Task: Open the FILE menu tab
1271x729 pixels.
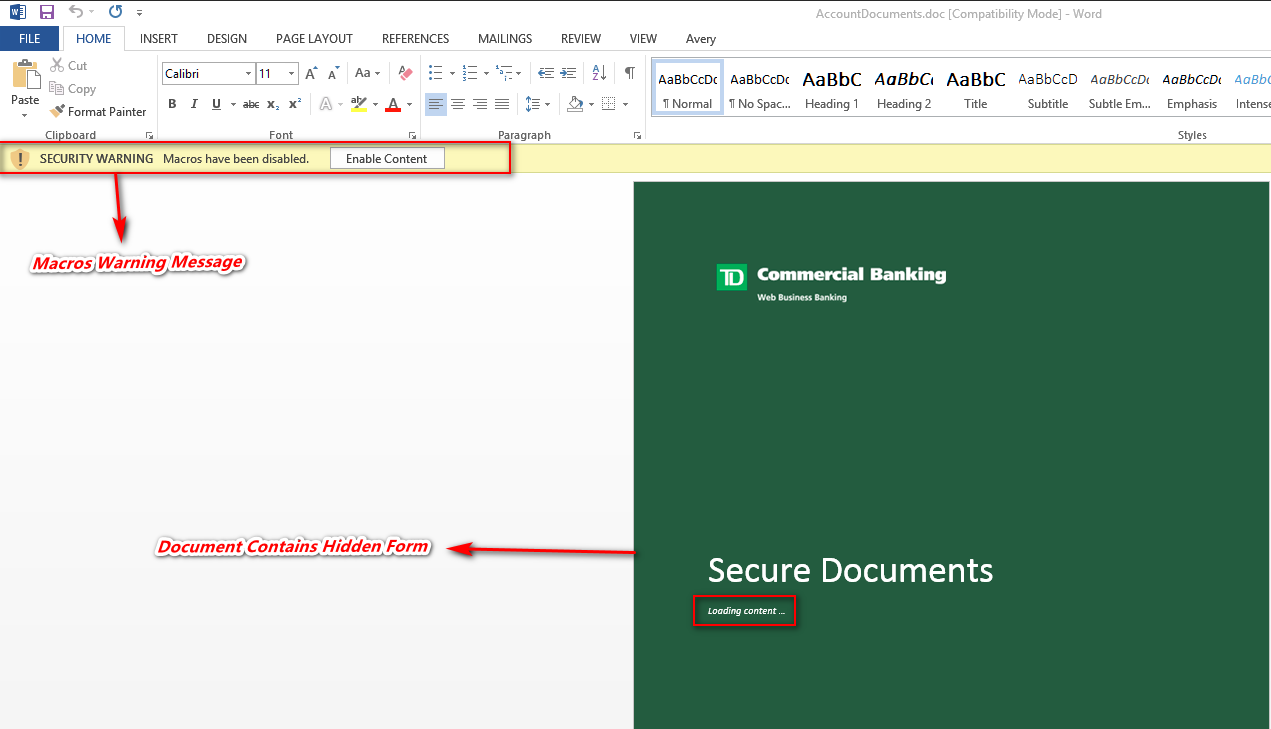Action: 30,39
